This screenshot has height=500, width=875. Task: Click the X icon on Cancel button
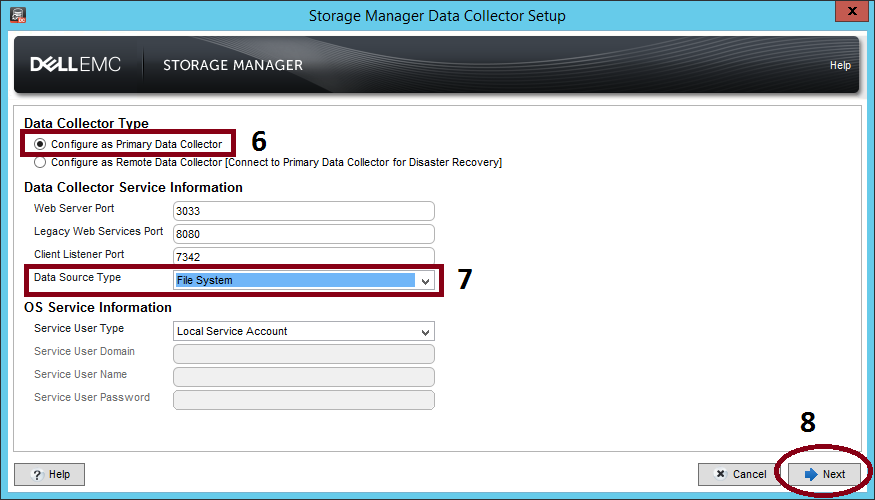[x=718, y=474]
